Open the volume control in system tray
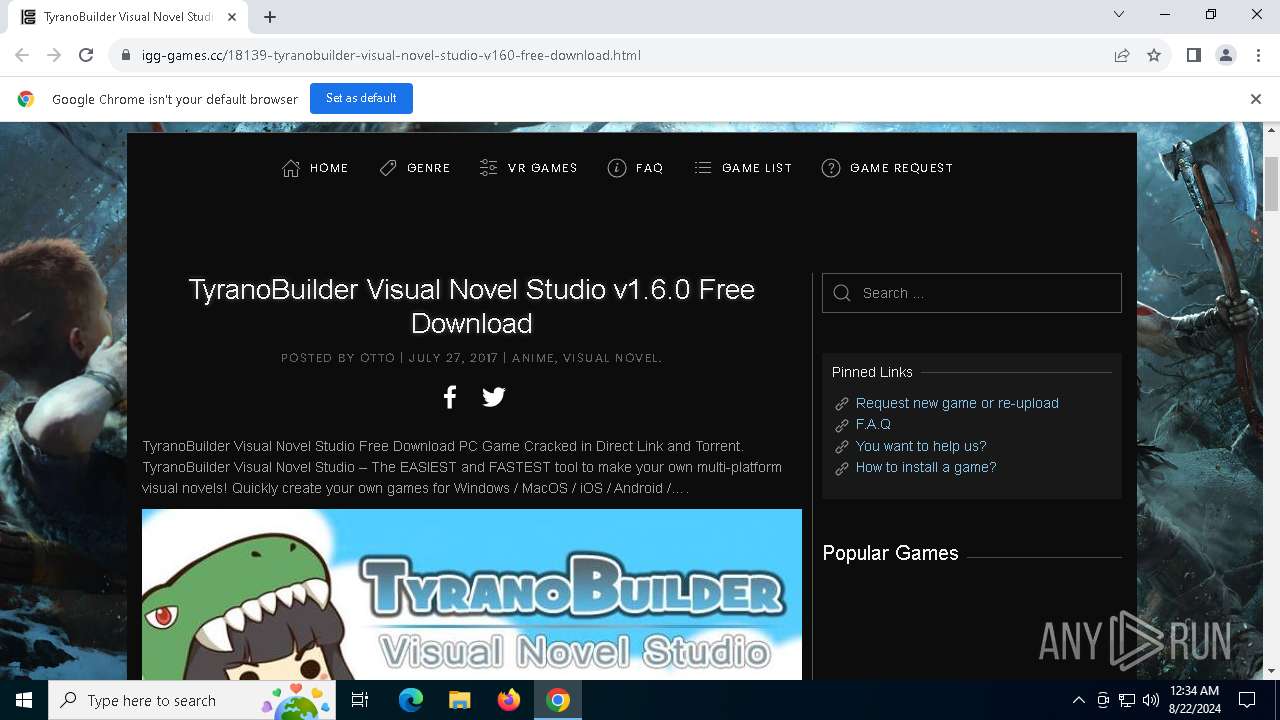This screenshot has height=720, width=1280. coord(1151,700)
